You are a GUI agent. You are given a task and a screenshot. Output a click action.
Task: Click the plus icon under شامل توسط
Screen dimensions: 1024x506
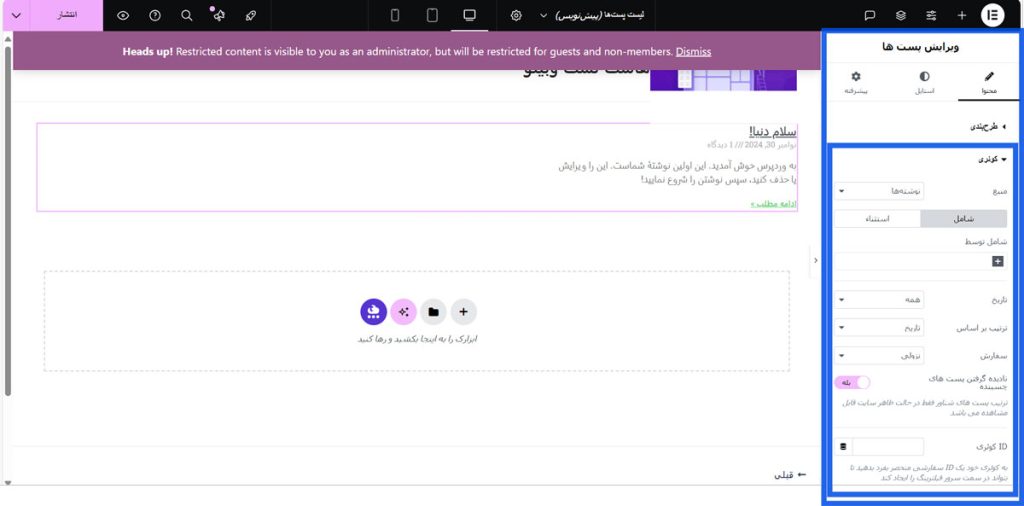point(997,261)
